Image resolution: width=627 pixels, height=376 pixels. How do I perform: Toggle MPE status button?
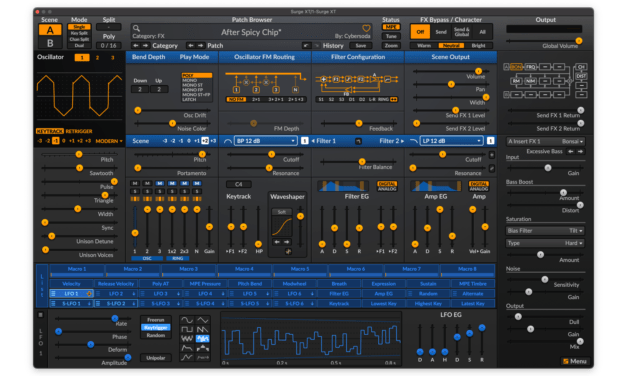391,27
